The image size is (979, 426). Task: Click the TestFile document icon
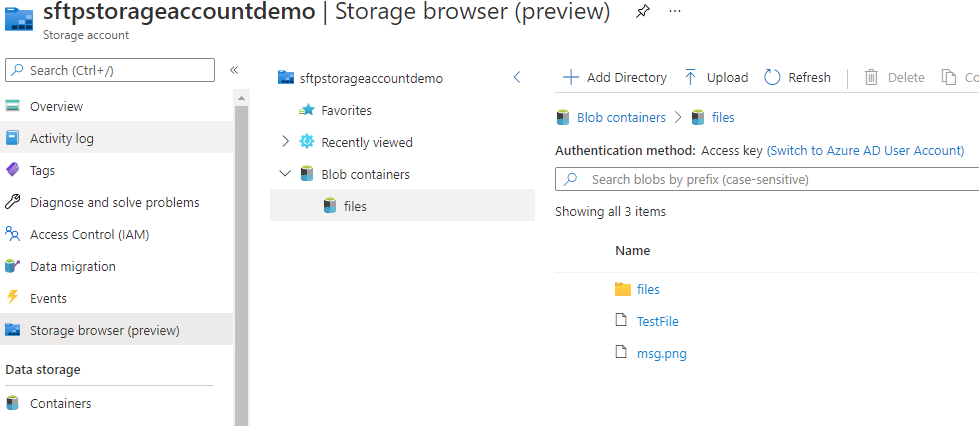click(x=621, y=321)
